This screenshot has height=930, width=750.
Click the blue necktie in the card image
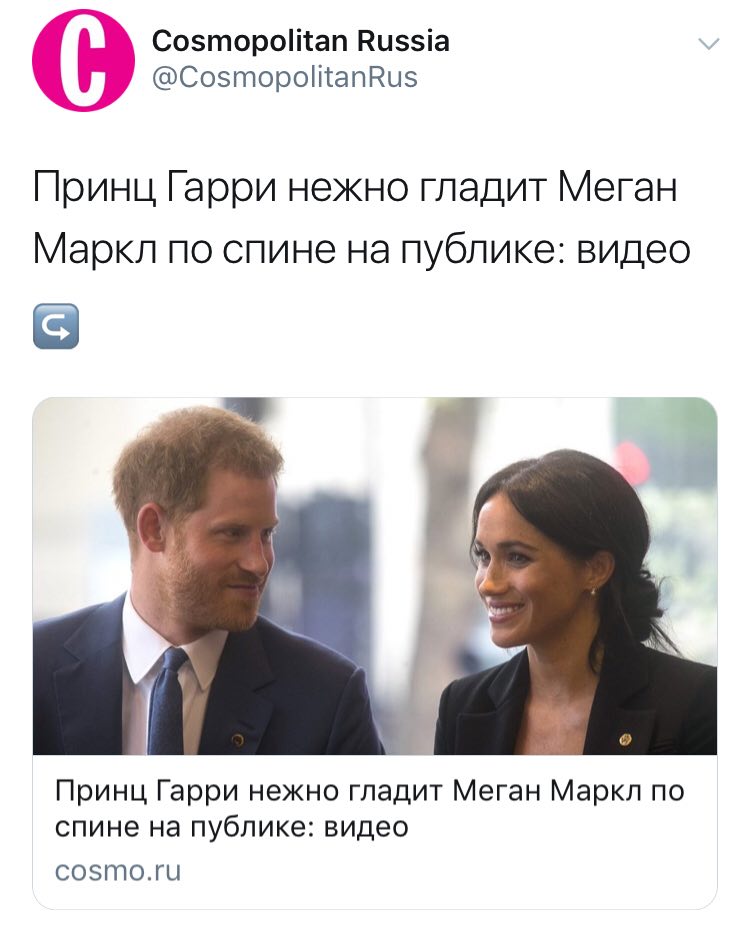(x=167, y=700)
